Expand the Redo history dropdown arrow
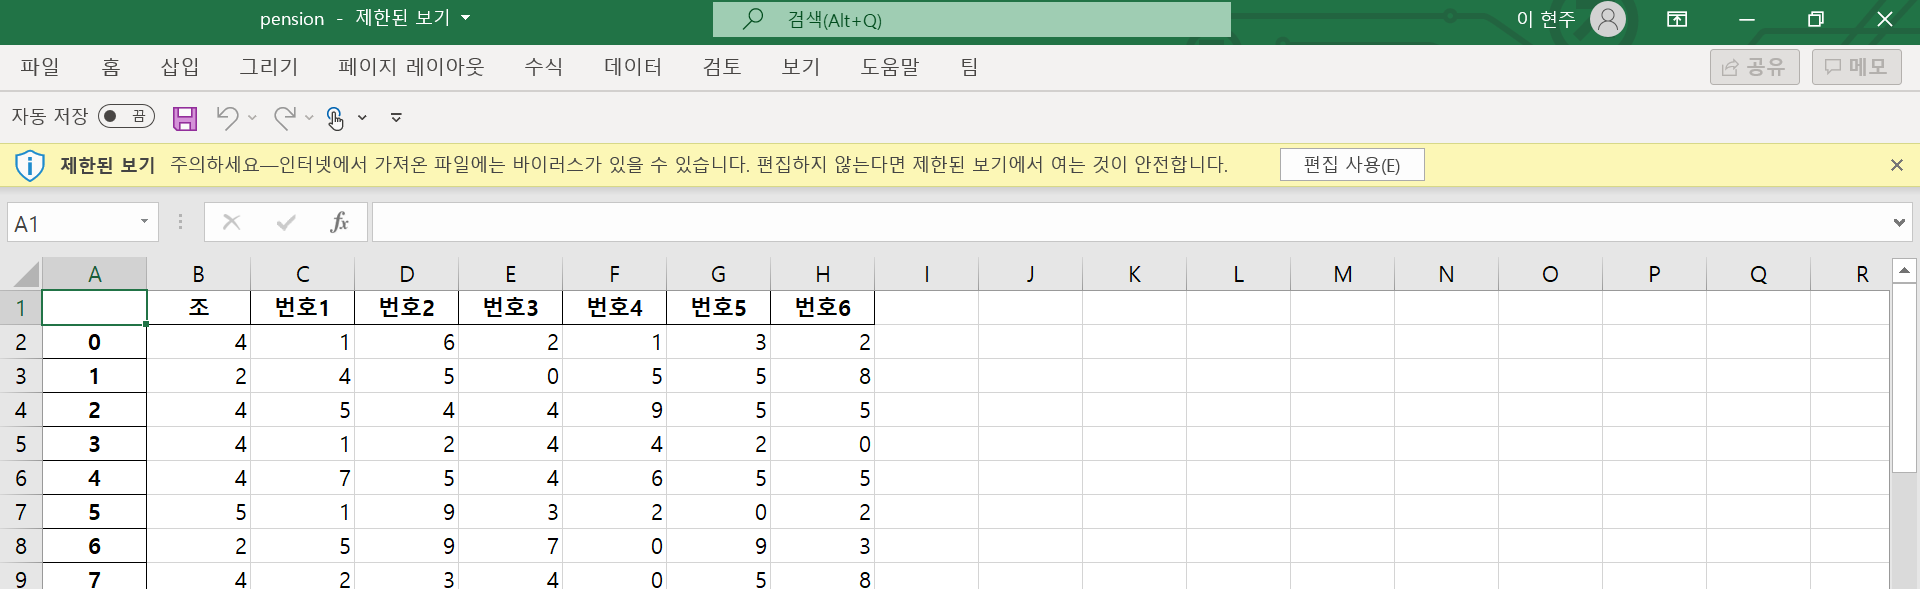1920x589 pixels. click(309, 118)
